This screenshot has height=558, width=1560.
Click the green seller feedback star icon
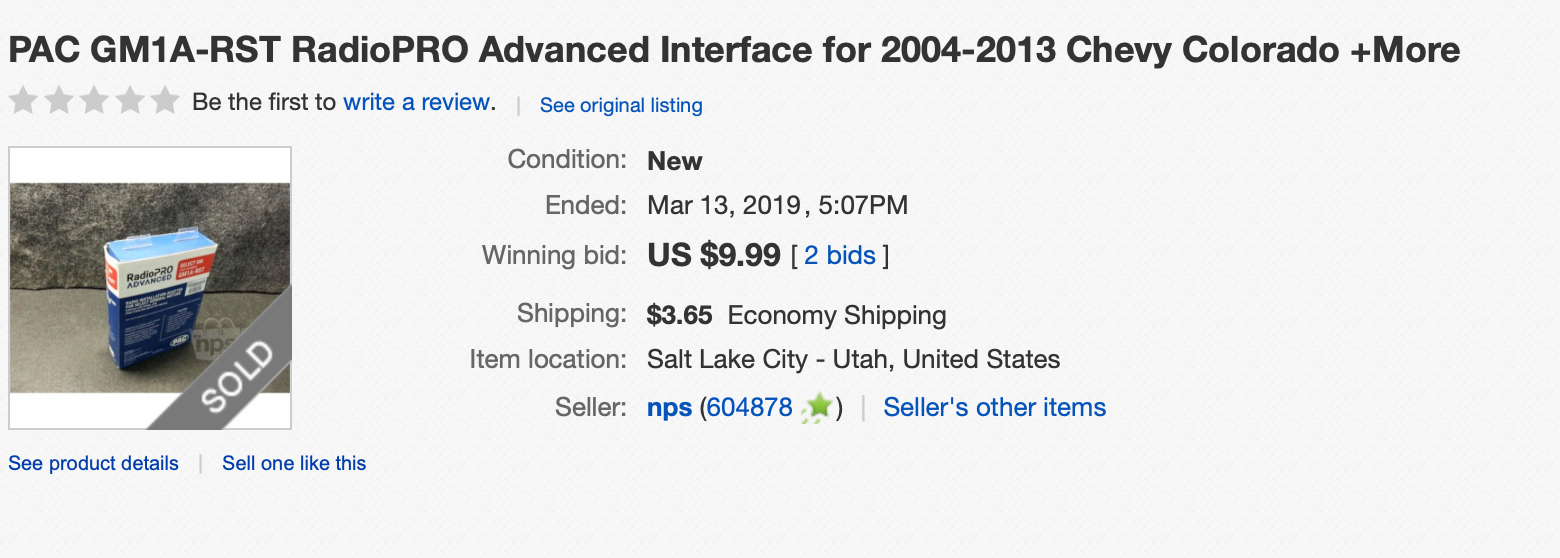pos(819,407)
